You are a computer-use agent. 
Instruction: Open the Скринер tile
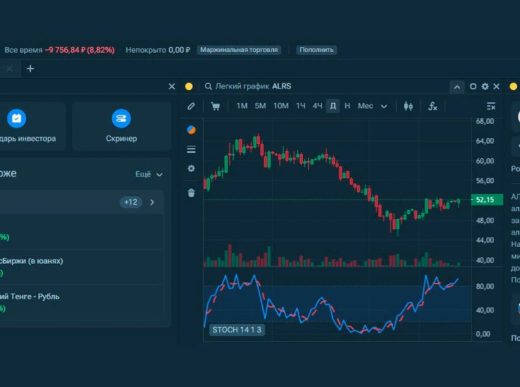coord(121,126)
